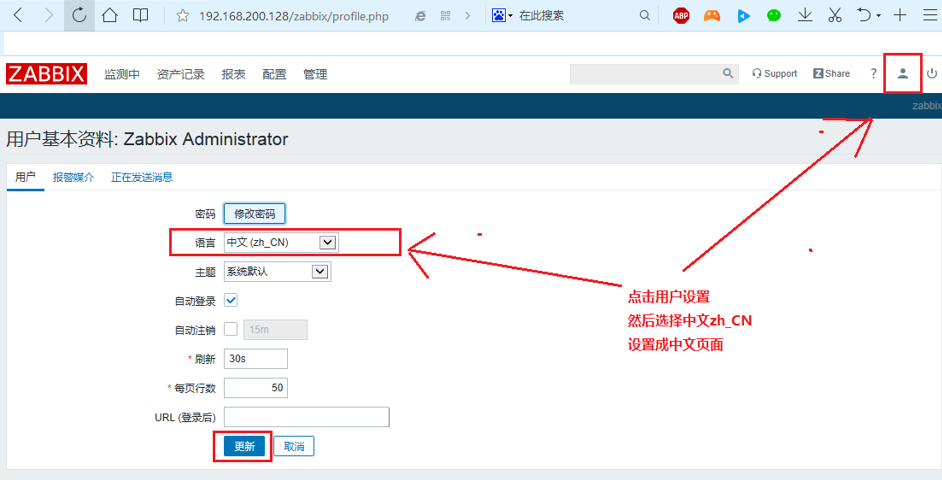Open the blue video play extension icon
This screenshot has width=942, height=480.
pyautogui.click(x=744, y=16)
